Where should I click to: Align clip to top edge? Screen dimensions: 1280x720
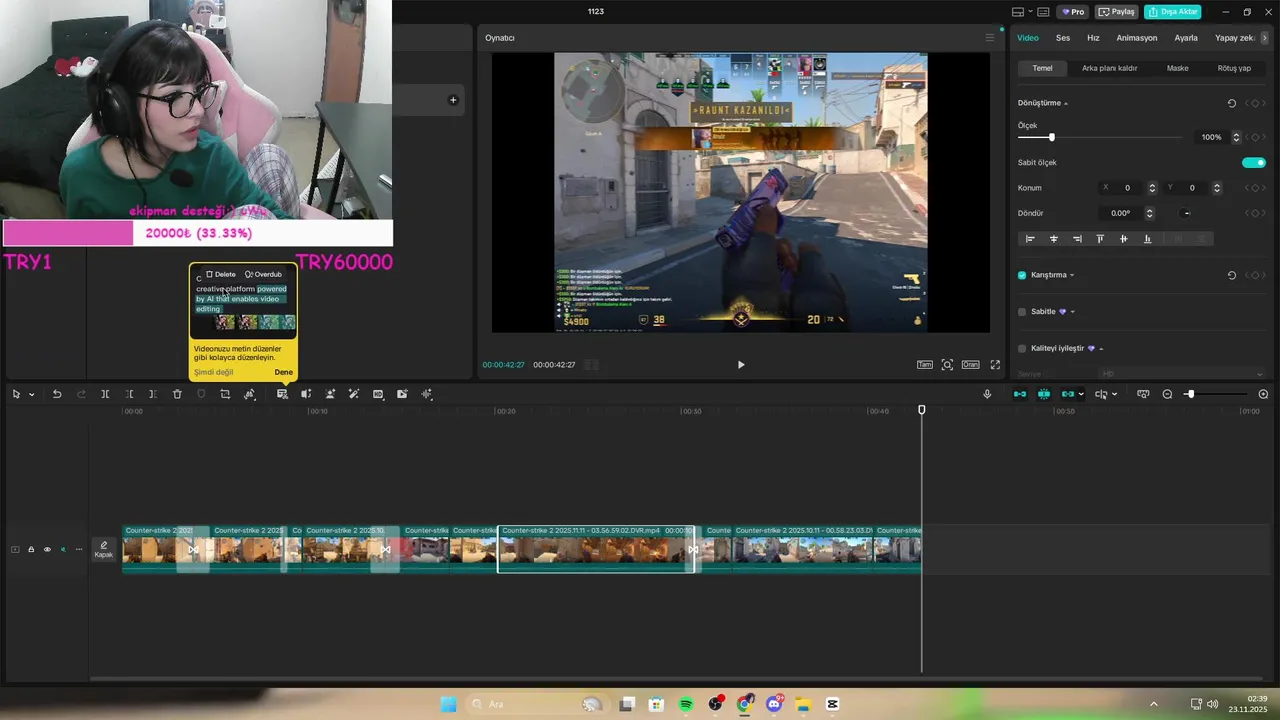point(1100,239)
